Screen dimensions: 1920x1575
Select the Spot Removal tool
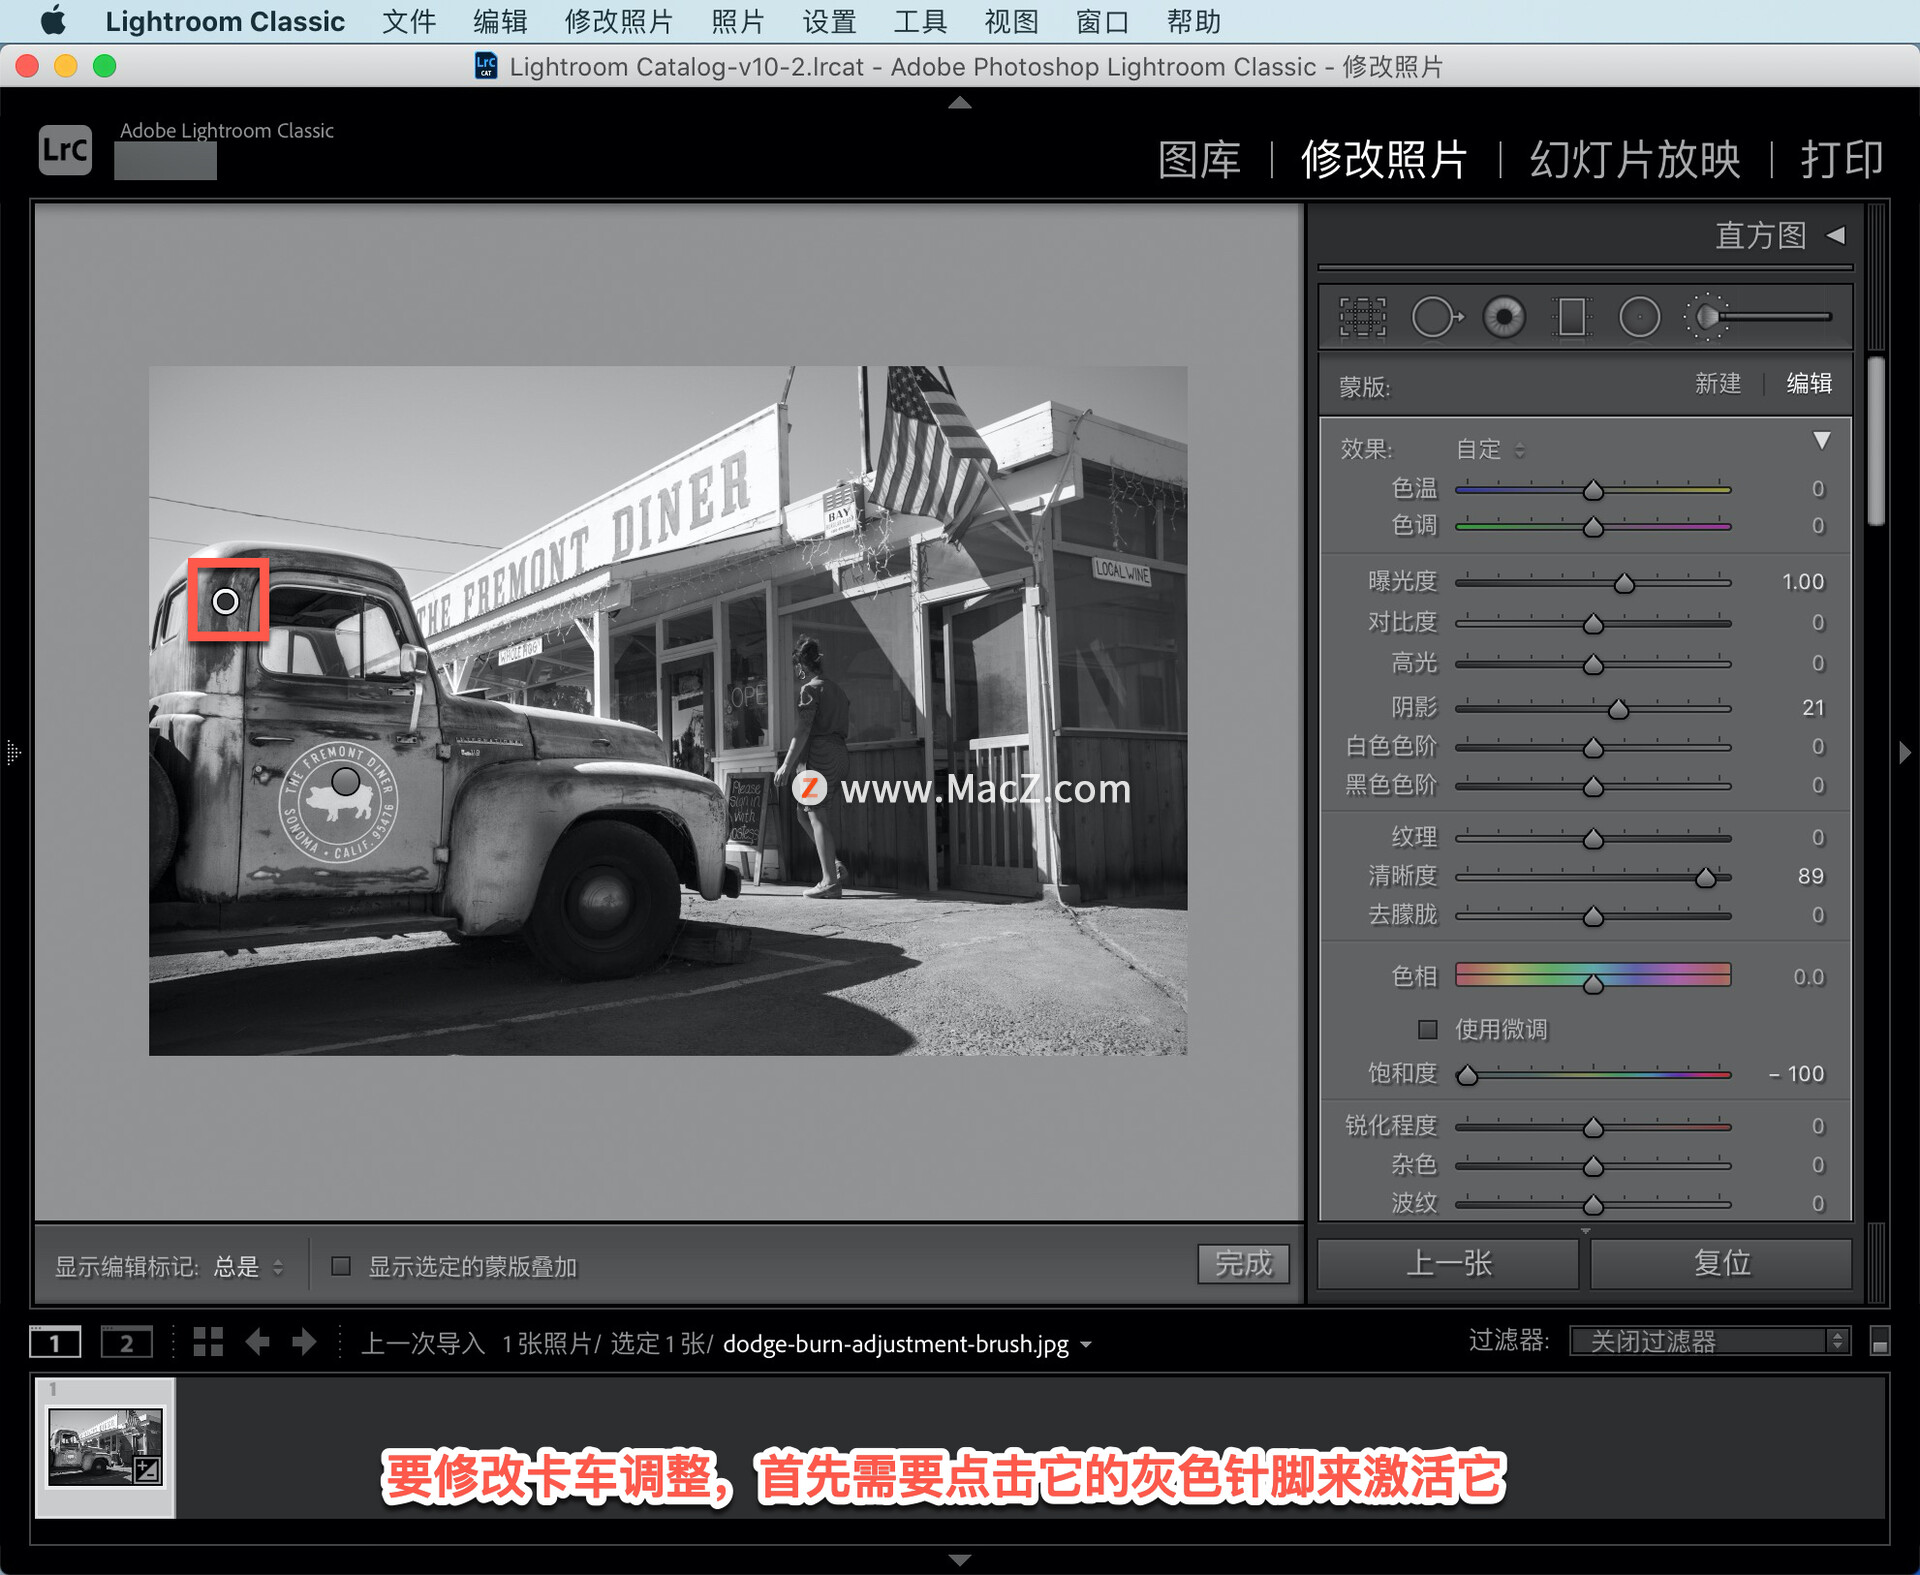click(1437, 318)
